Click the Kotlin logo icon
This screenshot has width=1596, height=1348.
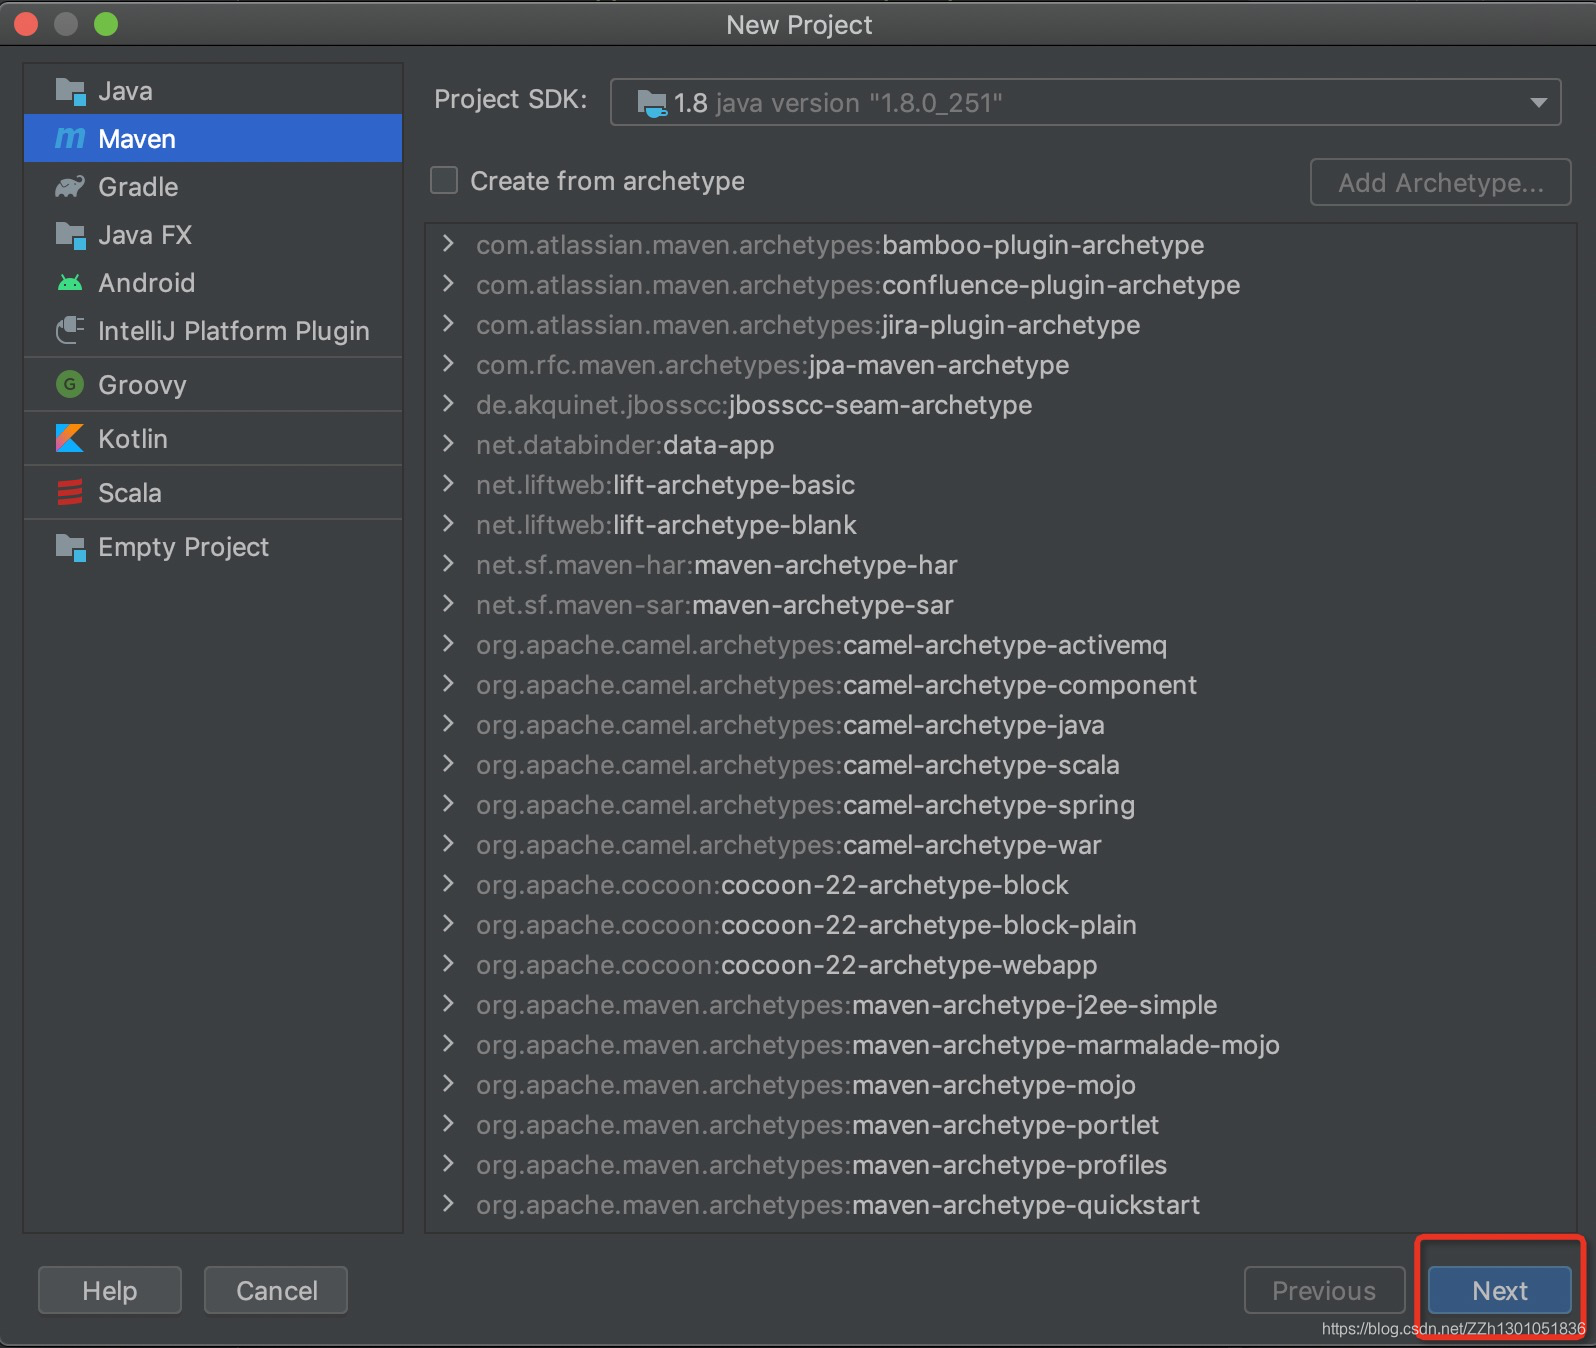point(70,438)
